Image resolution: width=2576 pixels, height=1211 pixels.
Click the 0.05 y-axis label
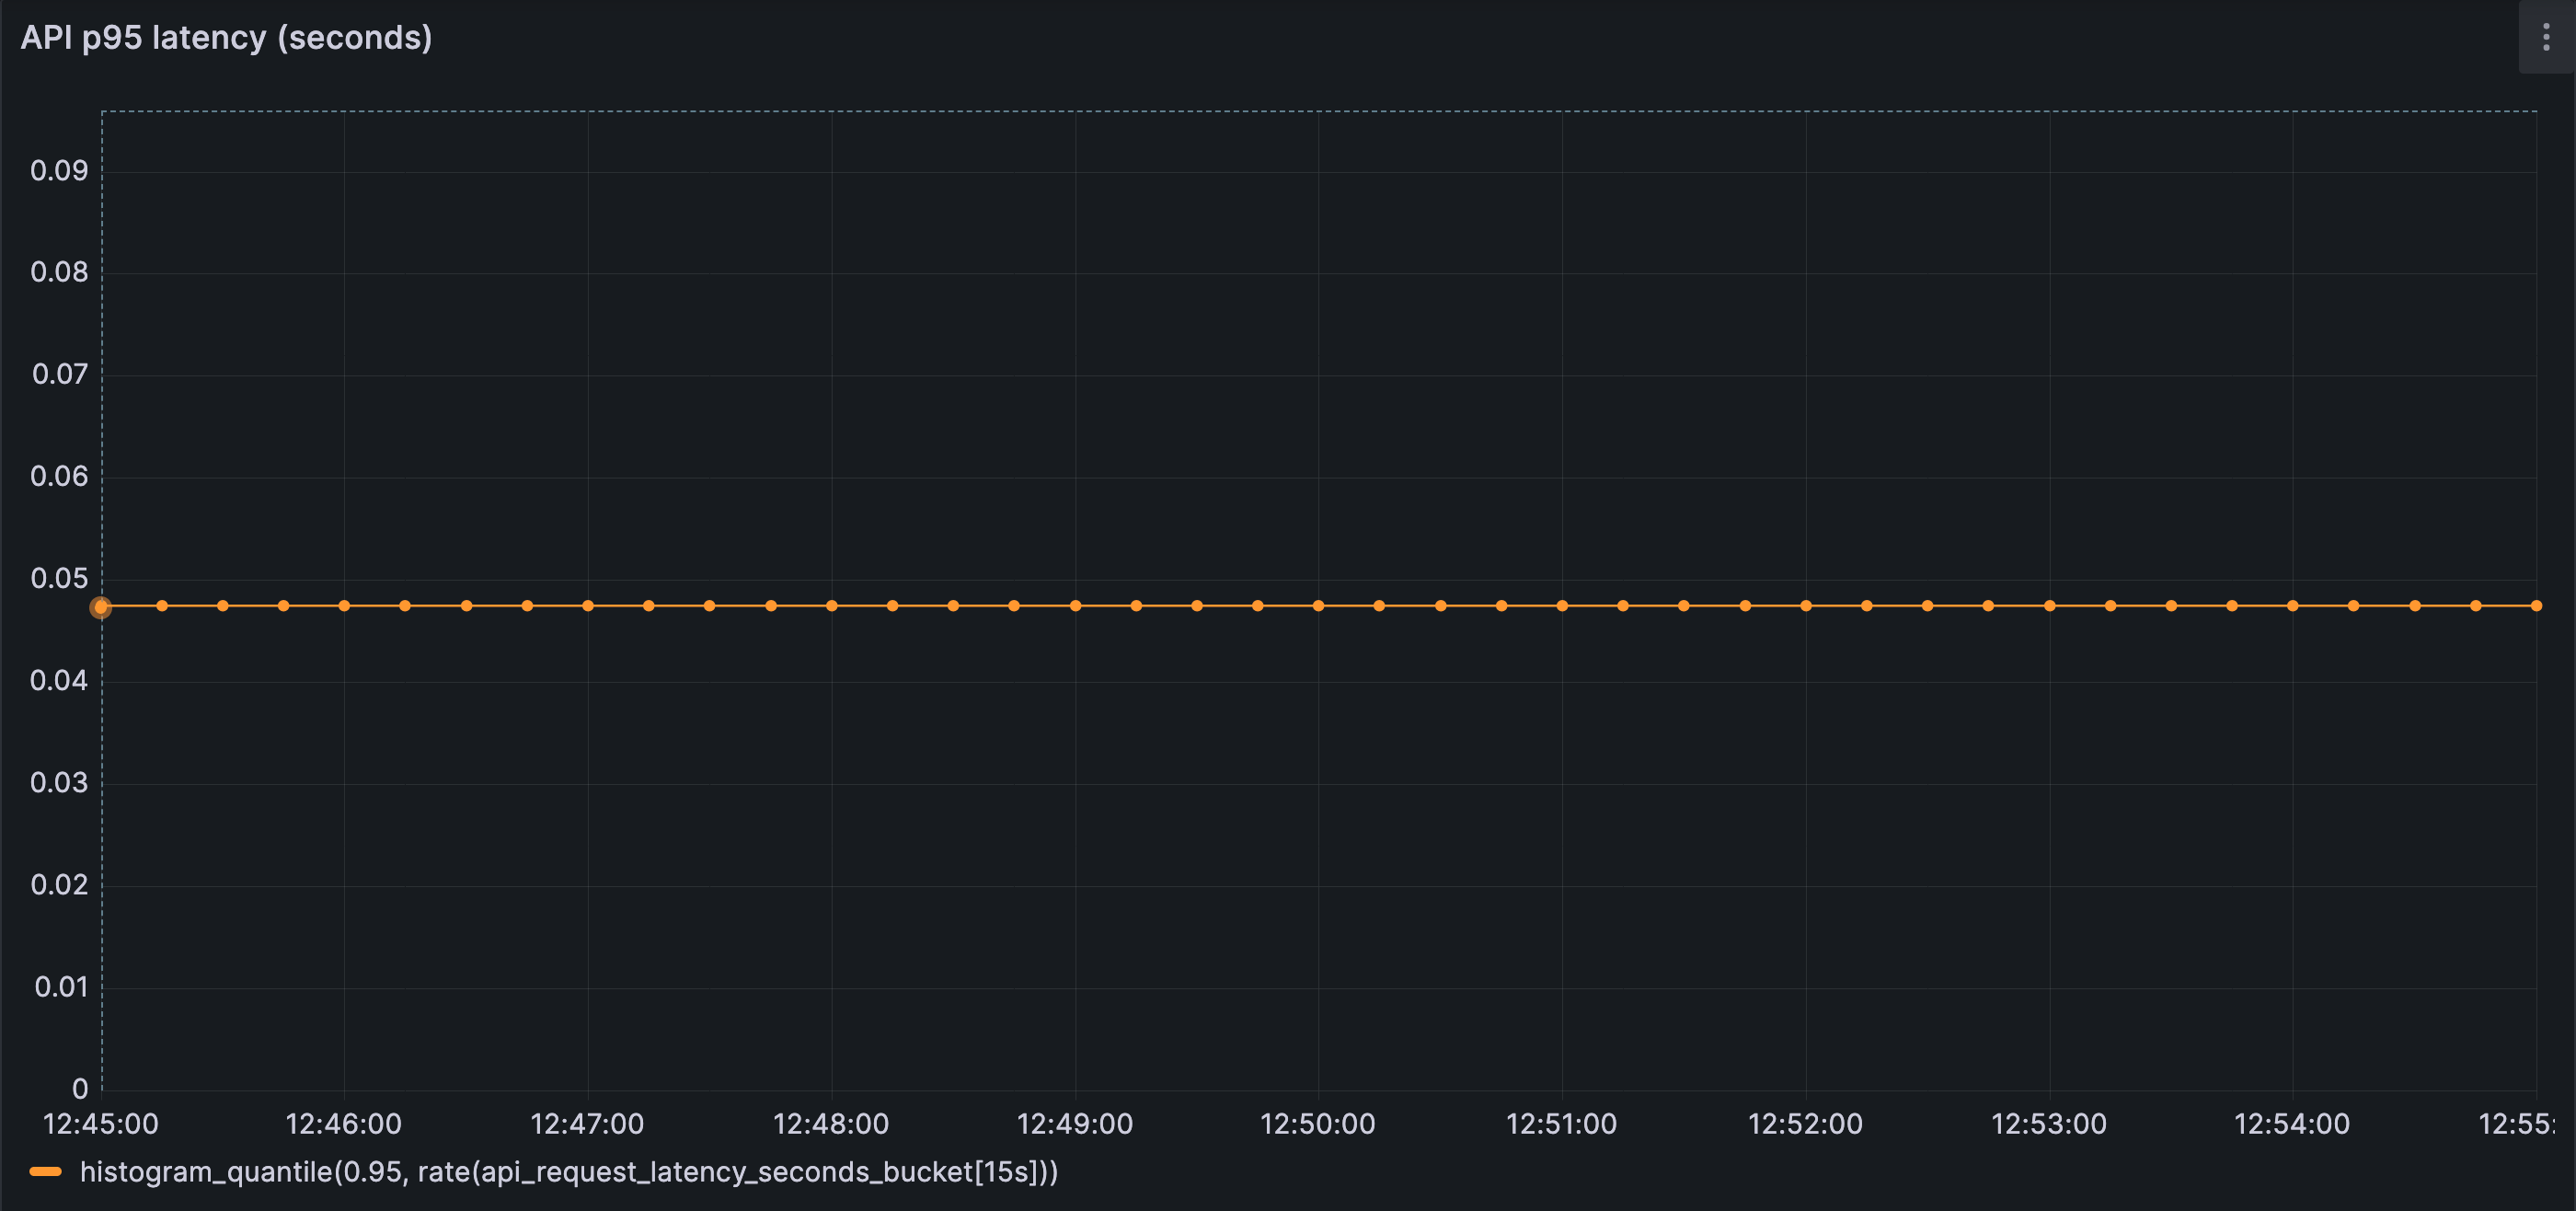[x=60, y=579]
